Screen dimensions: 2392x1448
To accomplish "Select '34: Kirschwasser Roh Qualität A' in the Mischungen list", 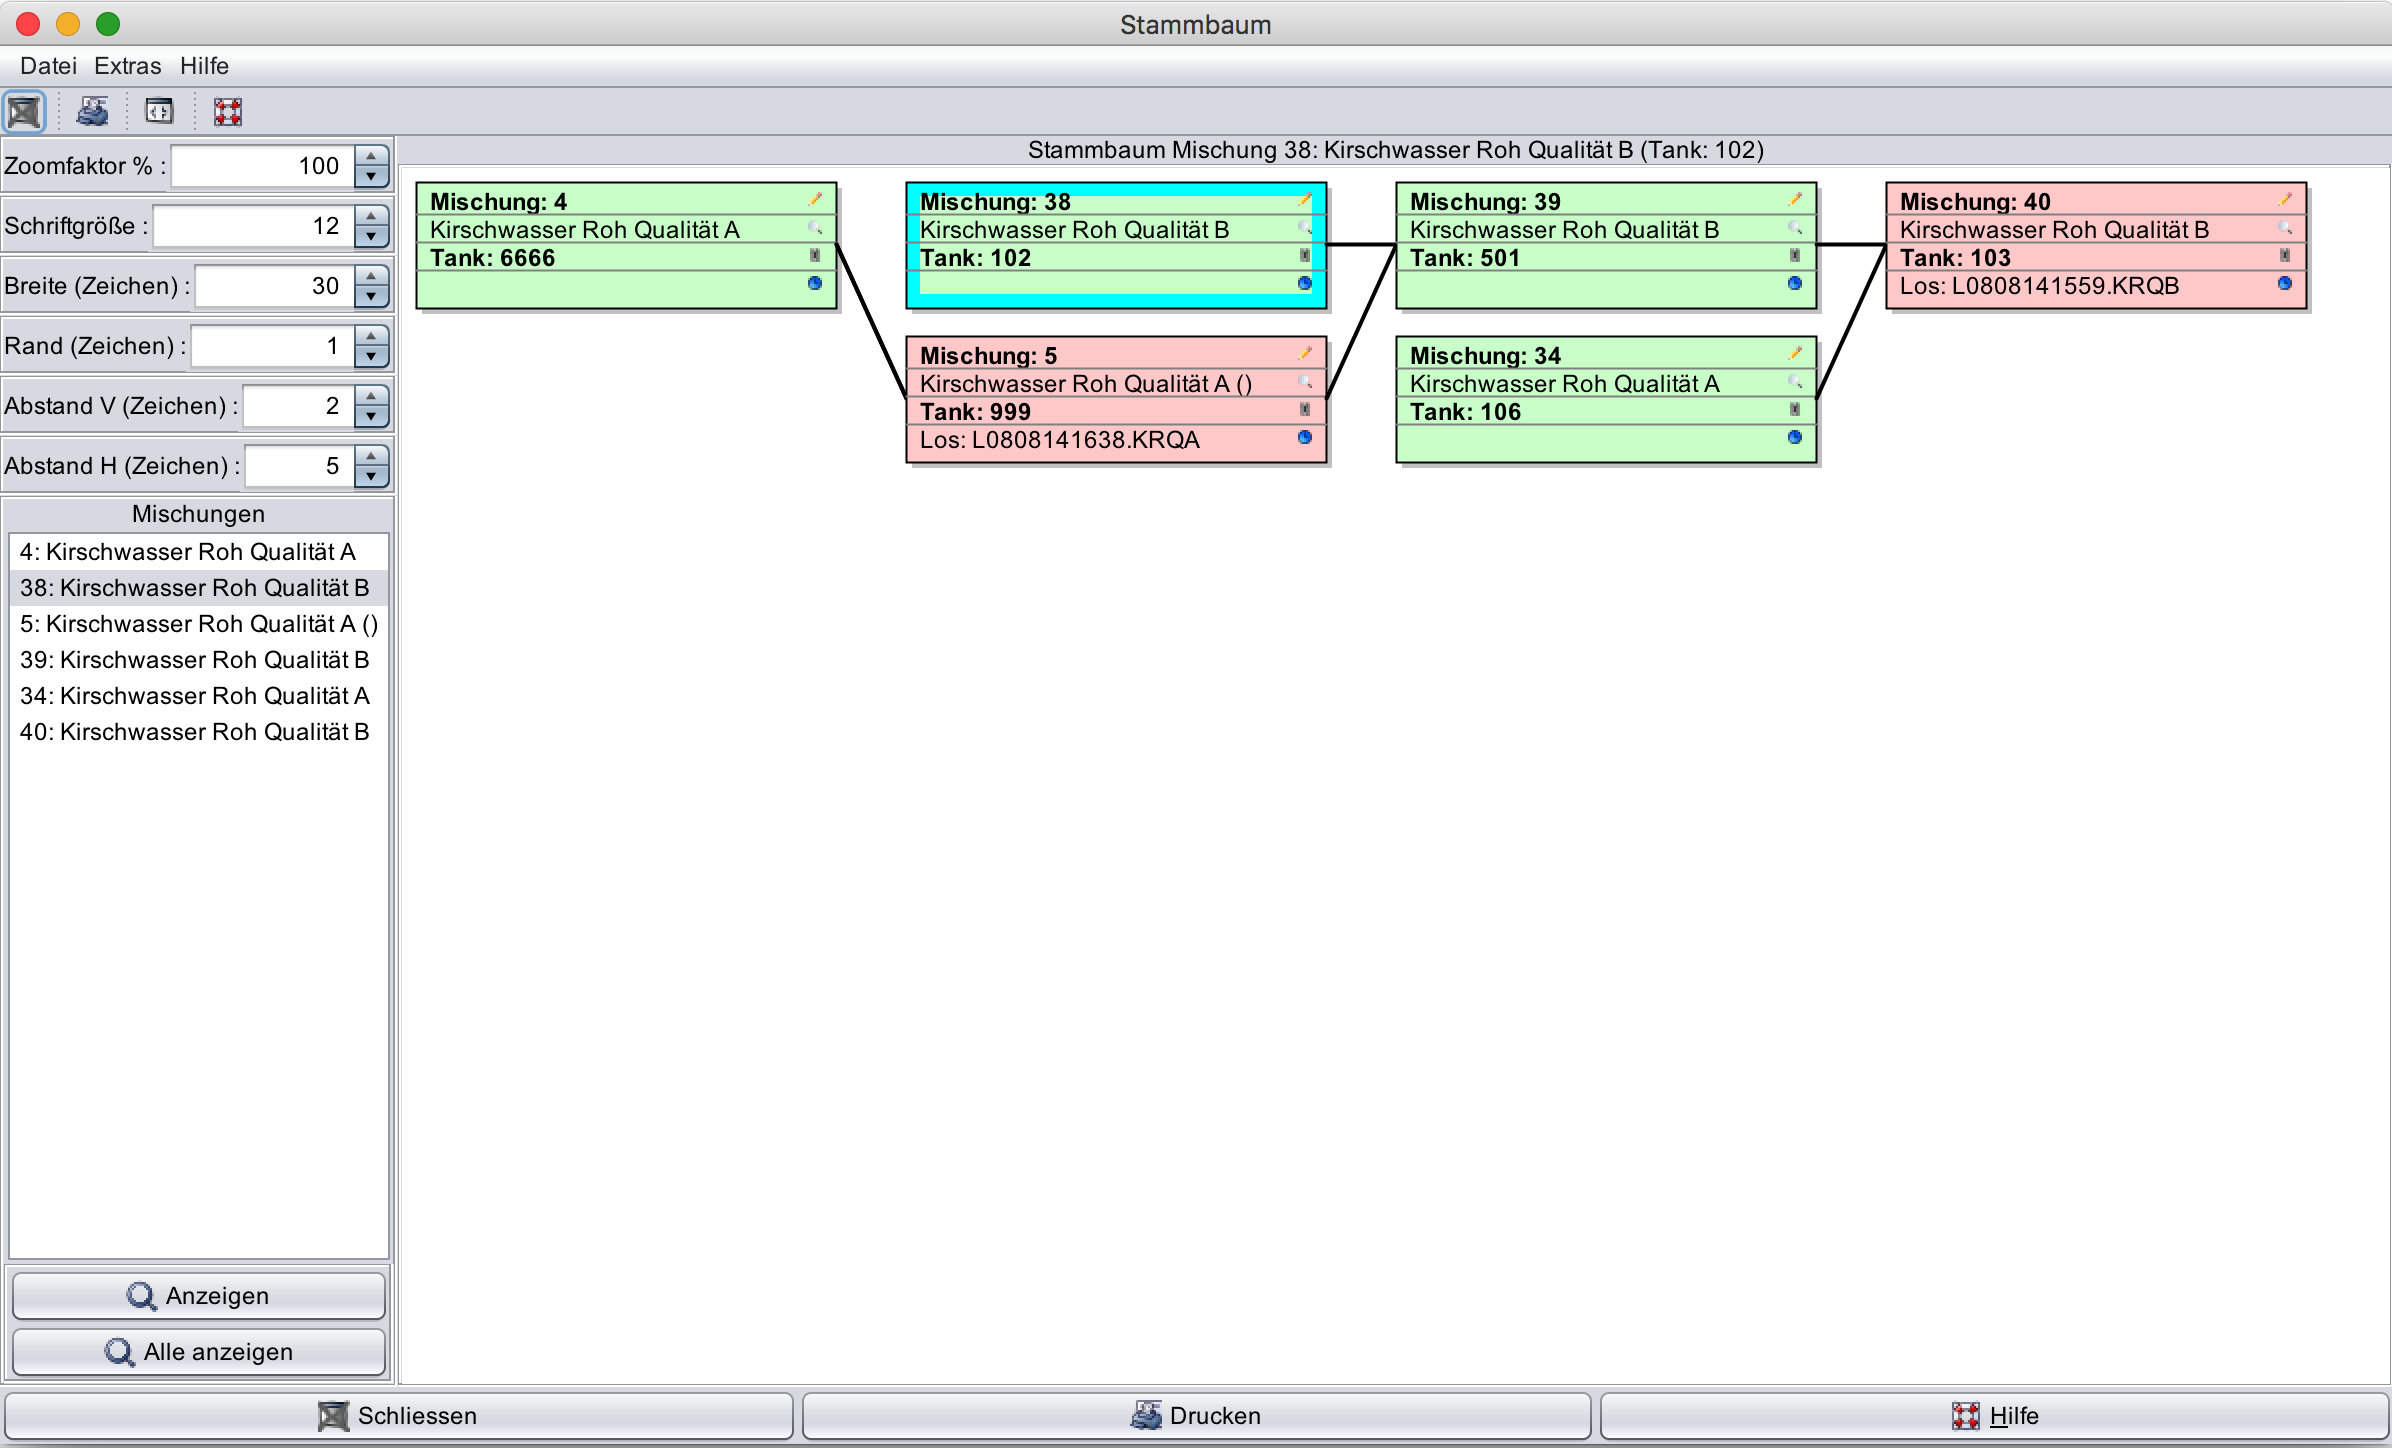I will pyautogui.click(x=195, y=696).
